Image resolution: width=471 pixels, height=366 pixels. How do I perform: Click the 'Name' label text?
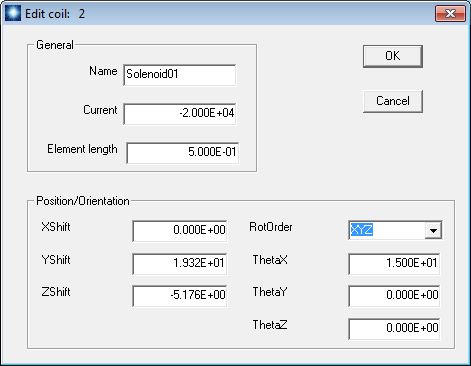tap(103, 71)
